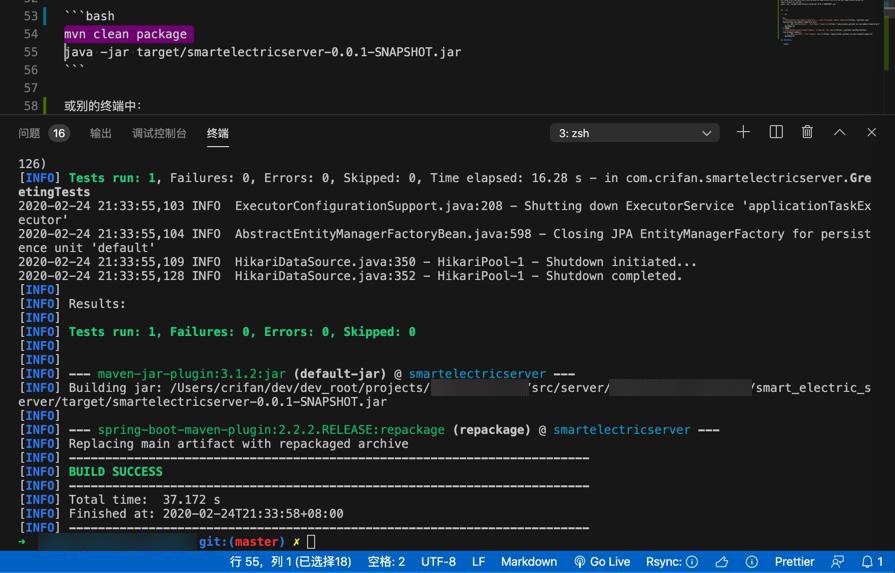
Task: Switch to 调试控制台 debug console tab
Action: tap(159, 133)
